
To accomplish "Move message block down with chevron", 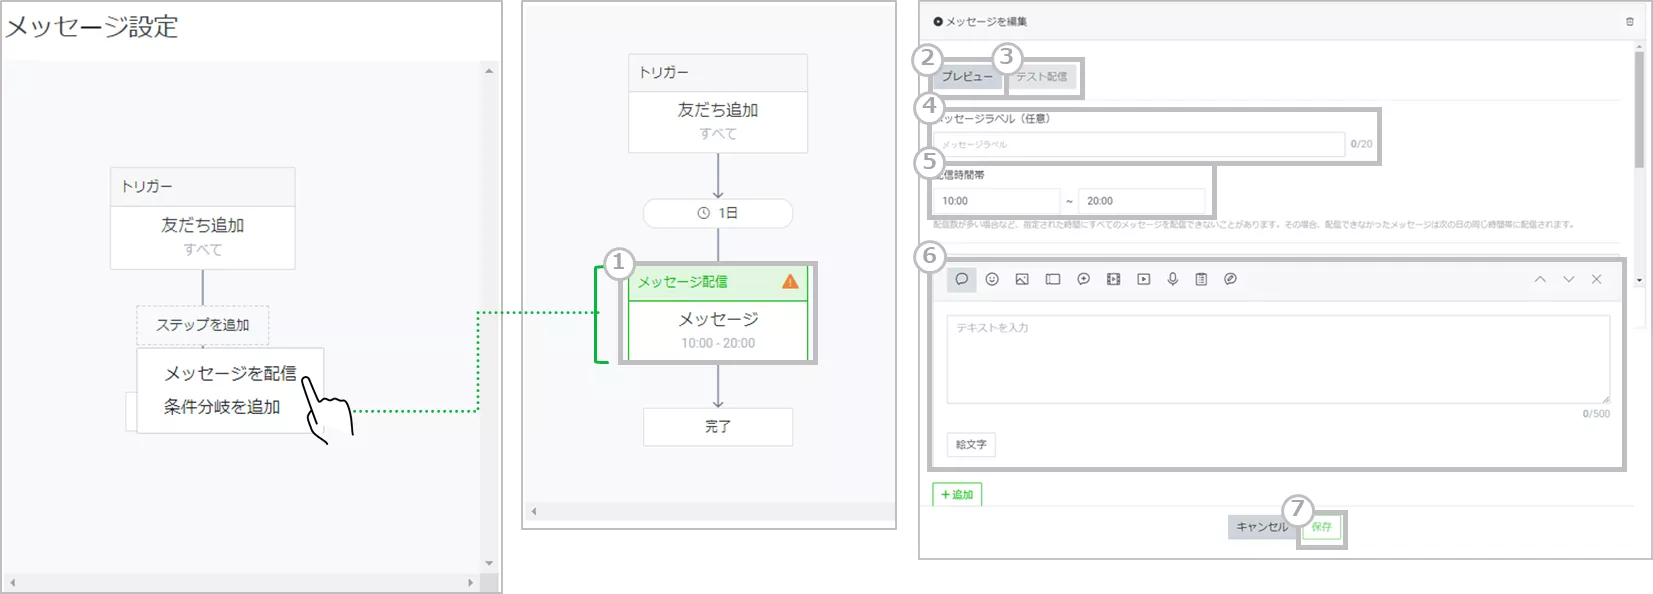I will (1568, 279).
